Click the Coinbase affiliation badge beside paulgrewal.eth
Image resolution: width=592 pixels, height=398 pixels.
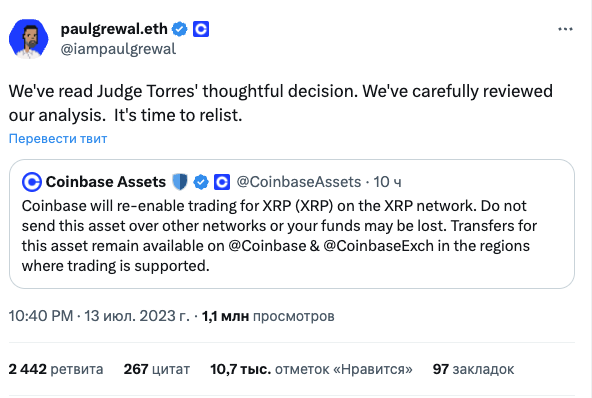pos(201,29)
